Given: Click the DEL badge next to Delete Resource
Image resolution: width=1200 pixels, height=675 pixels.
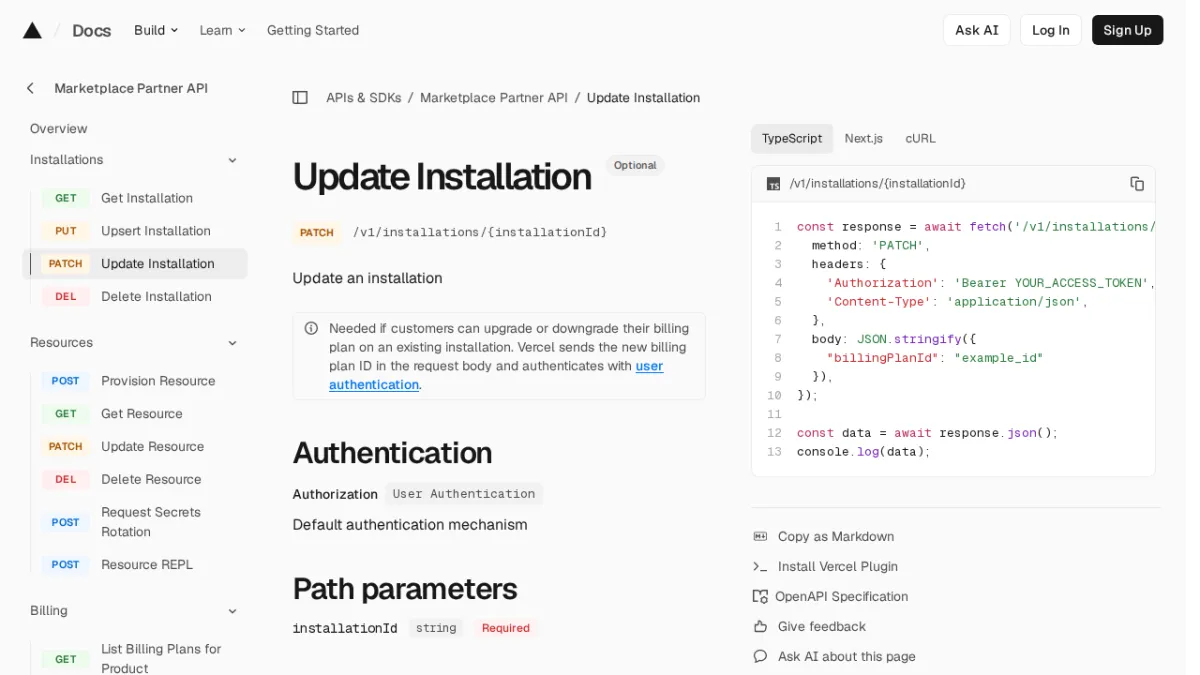Looking at the screenshot, I should (x=66, y=479).
